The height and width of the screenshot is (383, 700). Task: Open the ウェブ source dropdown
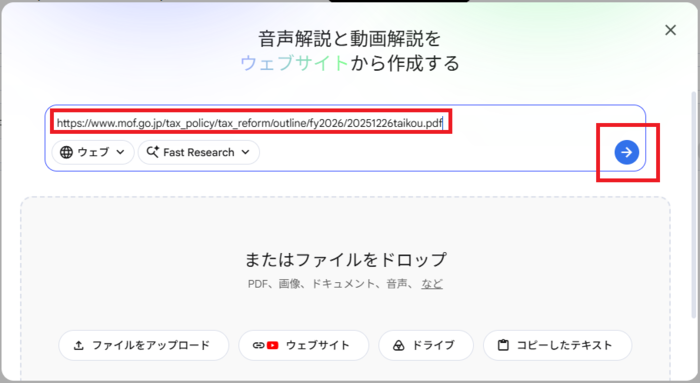(93, 152)
